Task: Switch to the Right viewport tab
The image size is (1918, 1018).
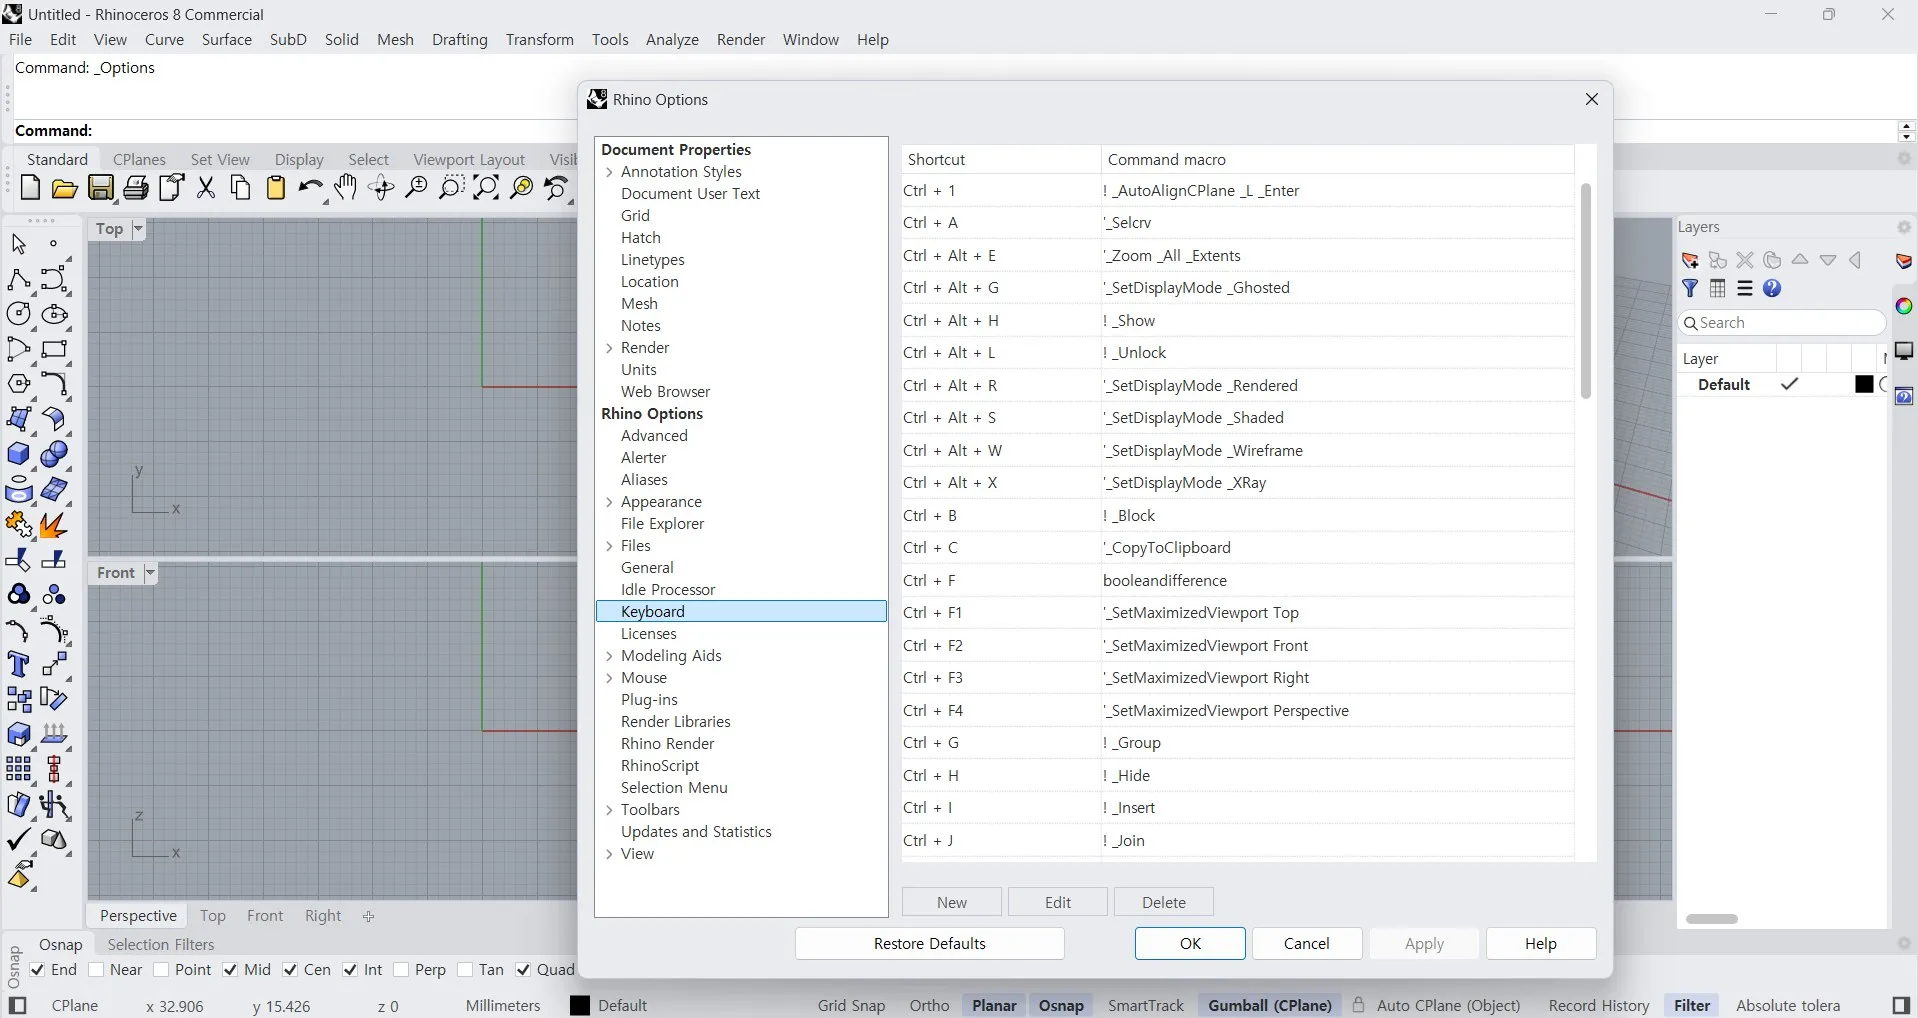Action: pos(323,916)
